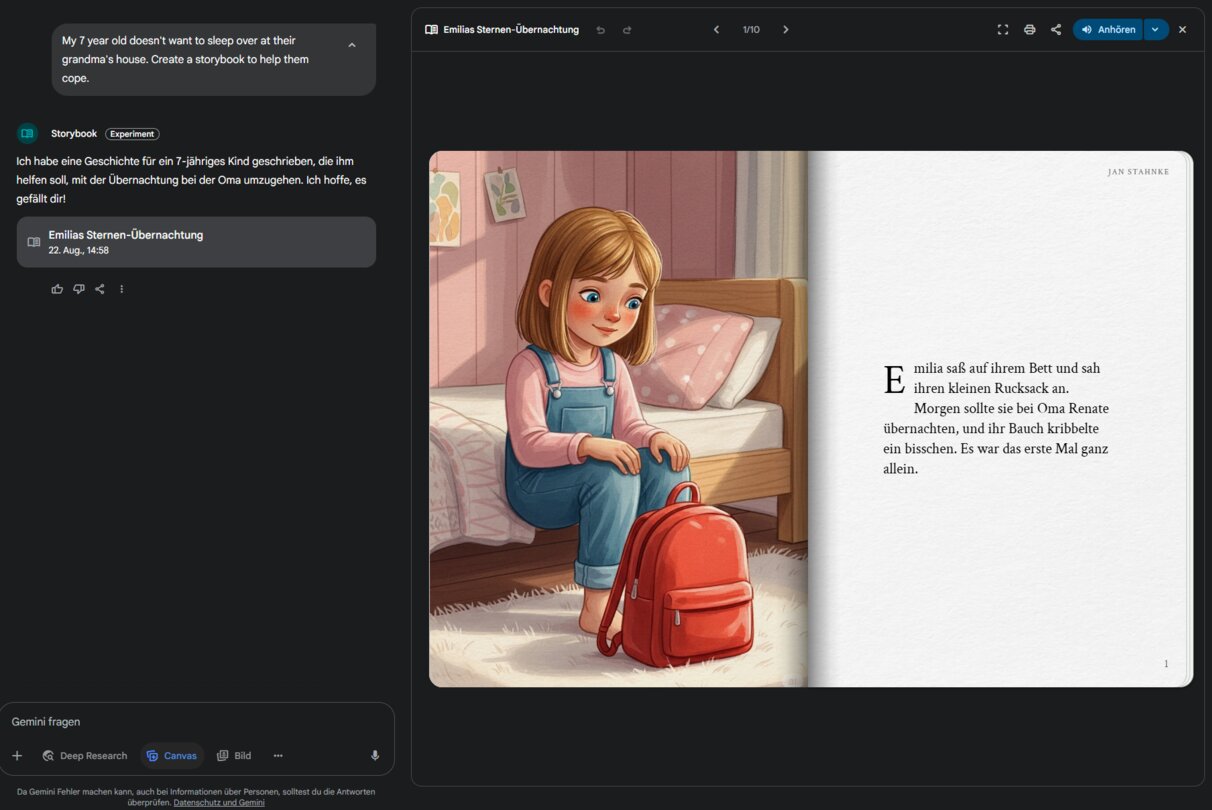The height and width of the screenshot is (810, 1212).
Task: Go to the next storybook page
Action: click(786, 30)
